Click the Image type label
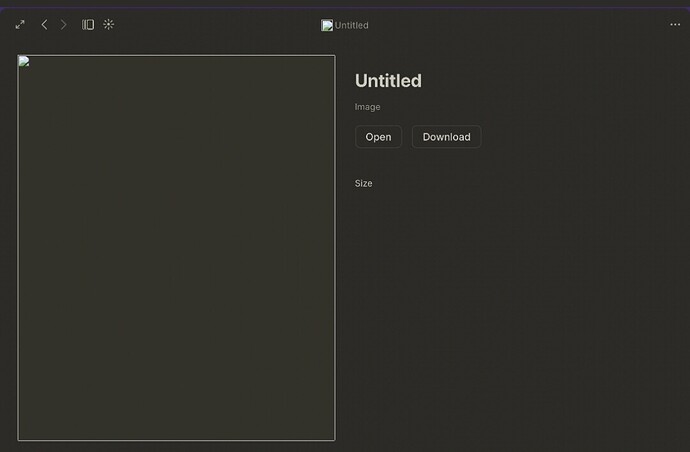 367,107
